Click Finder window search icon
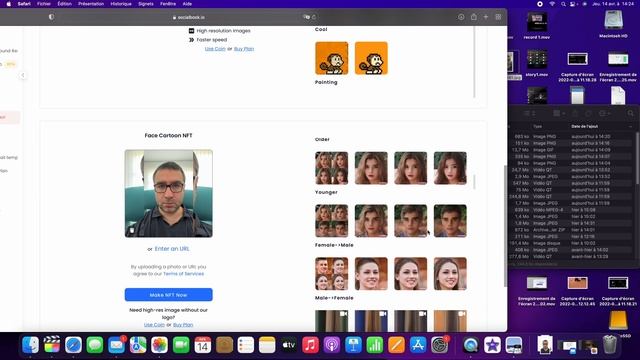The height and width of the screenshot is (360, 640). (631, 113)
